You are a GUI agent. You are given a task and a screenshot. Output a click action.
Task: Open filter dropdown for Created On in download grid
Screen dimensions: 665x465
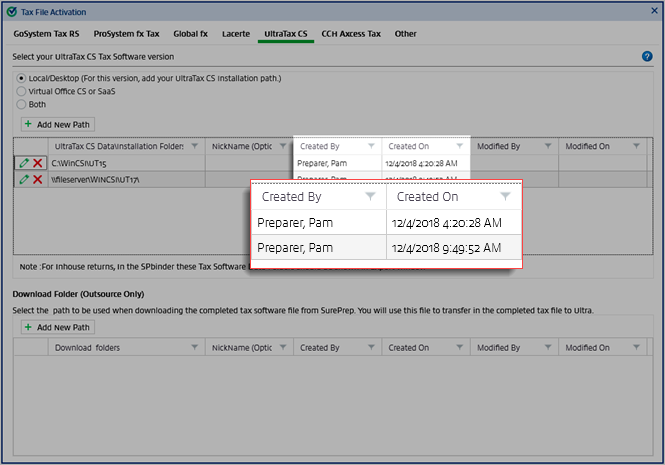pyautogui.click(x=459, y=348)
